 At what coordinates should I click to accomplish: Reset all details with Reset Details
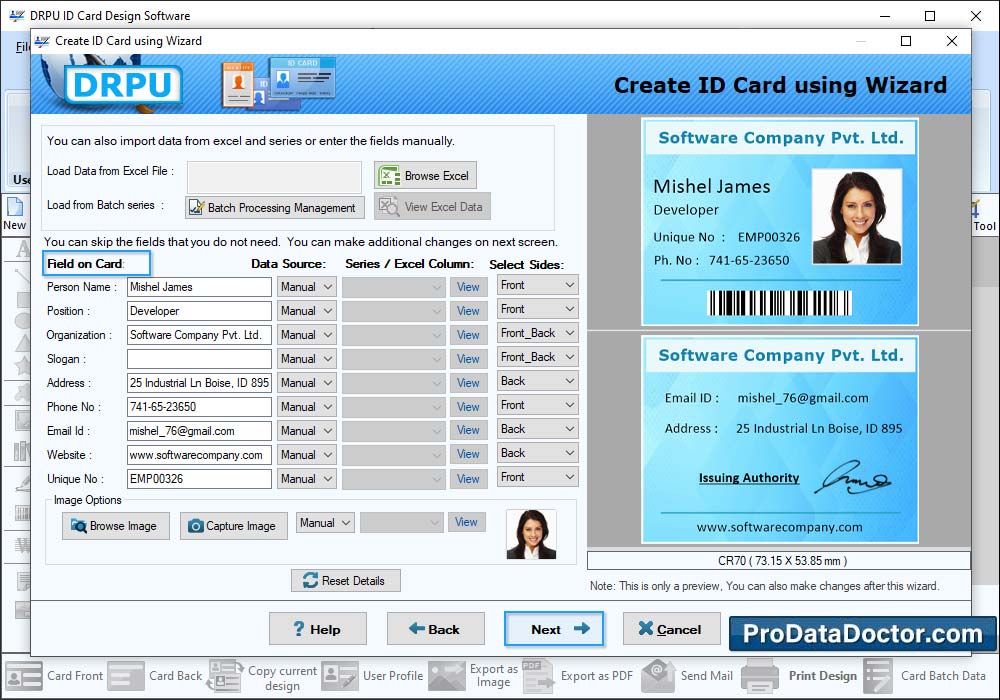(345, 581)
